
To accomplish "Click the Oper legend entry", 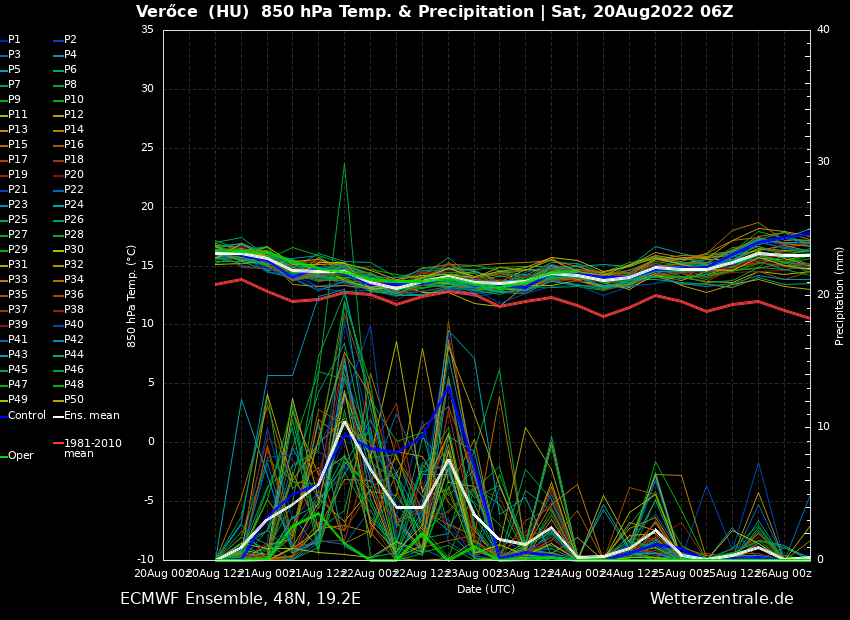I will [x=20, y=456].
